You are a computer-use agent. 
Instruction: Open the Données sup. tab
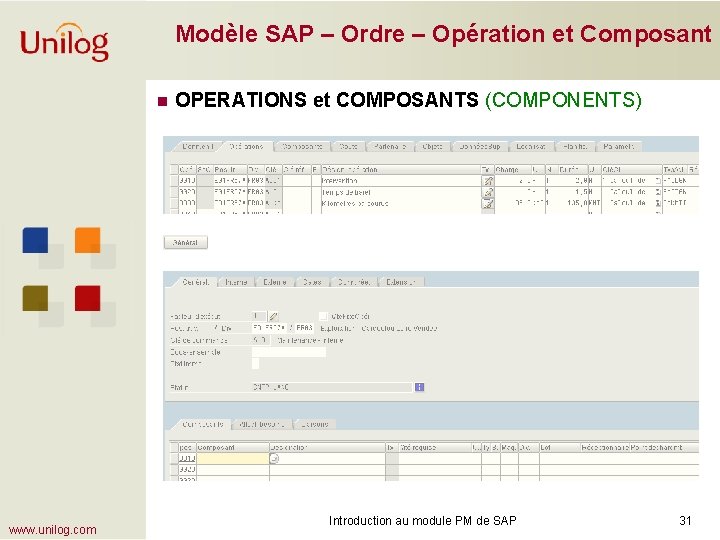(x=480, y=146)
